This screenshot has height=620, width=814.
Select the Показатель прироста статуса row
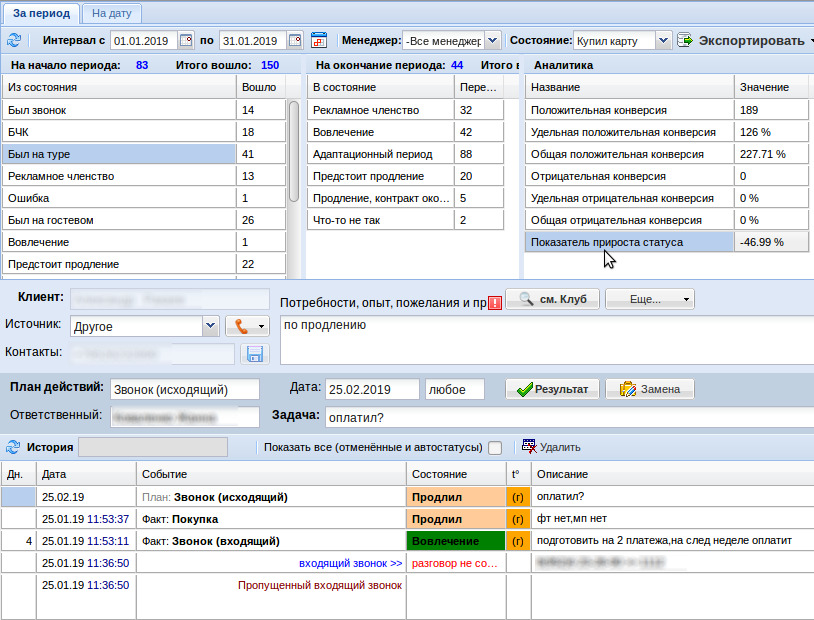667,242
